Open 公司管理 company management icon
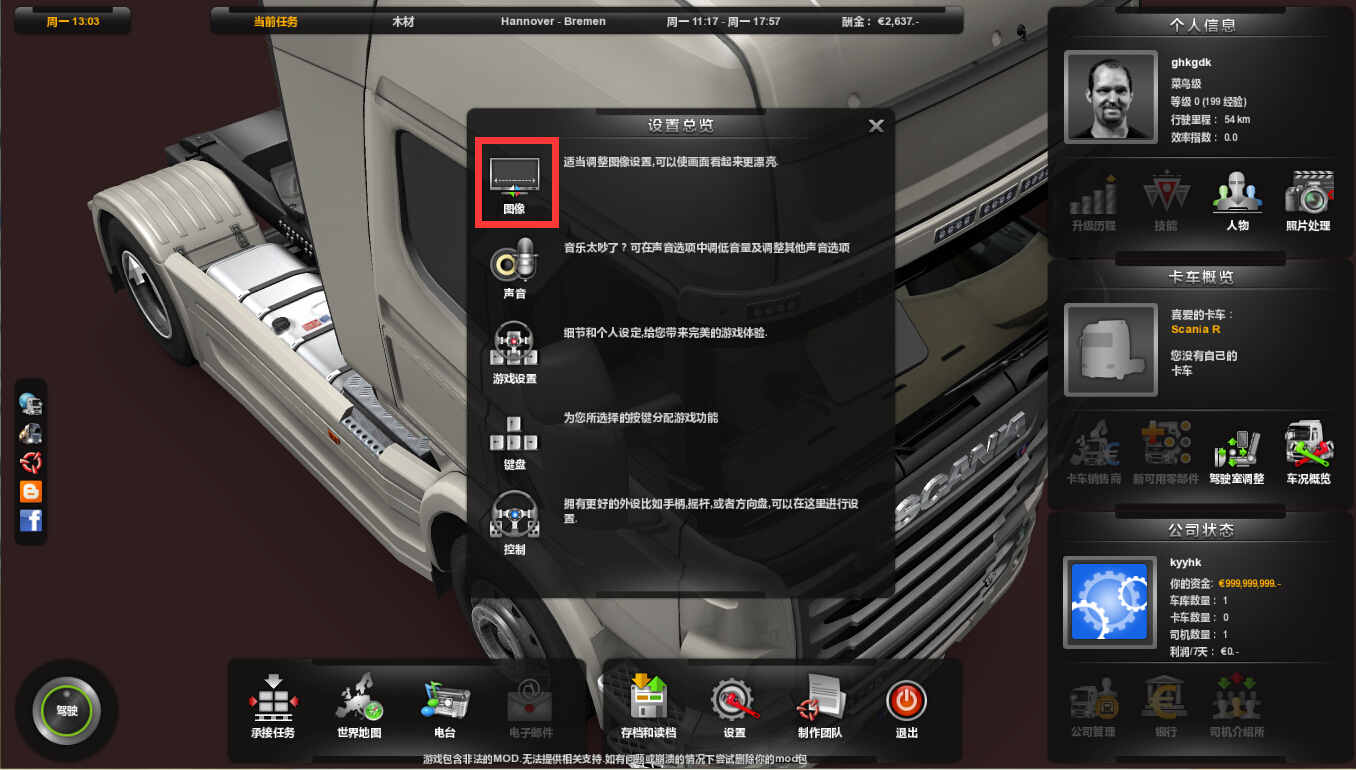This screenshot has width=1356, height=770. tap(1093, 706)
